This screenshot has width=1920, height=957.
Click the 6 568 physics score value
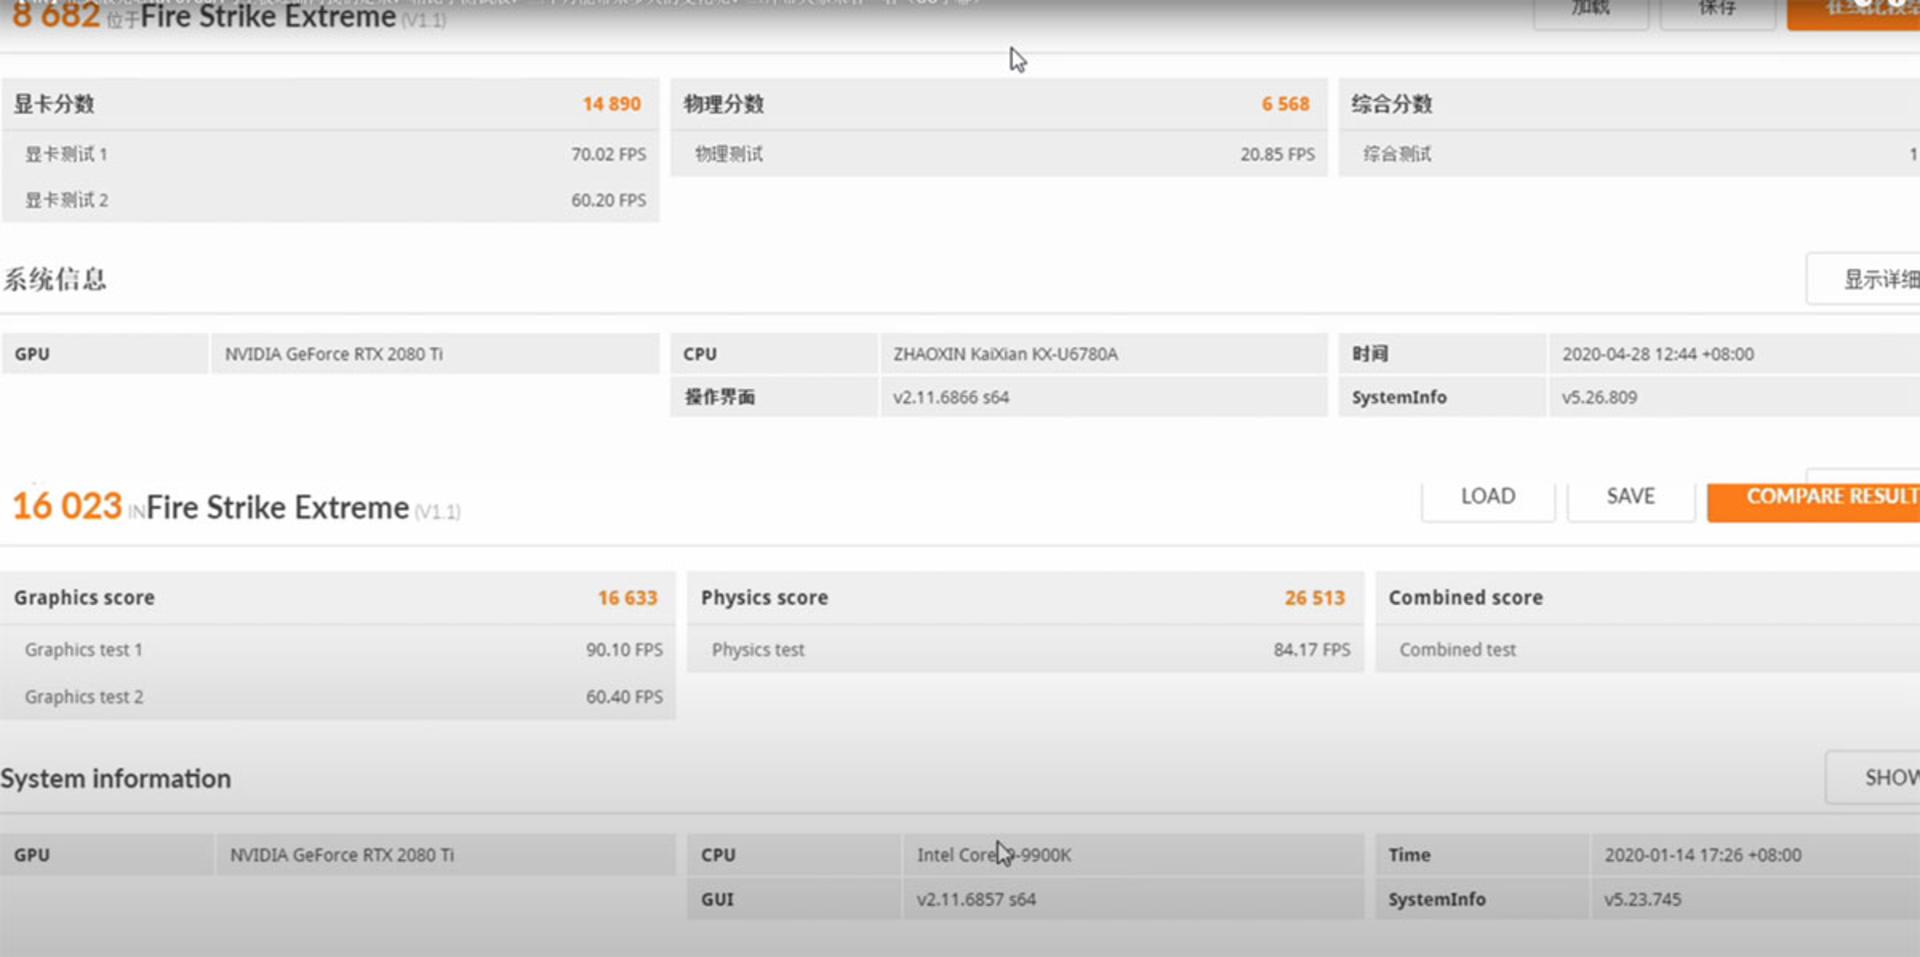[x=1285, y=104]
